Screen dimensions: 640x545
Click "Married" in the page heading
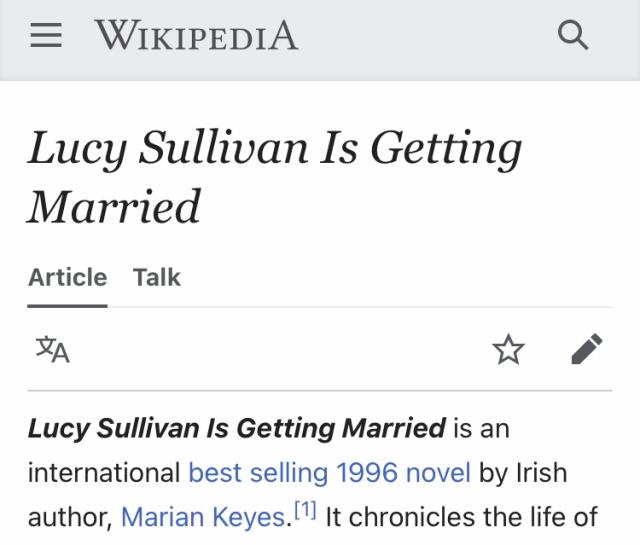click(x=114, y=206)
